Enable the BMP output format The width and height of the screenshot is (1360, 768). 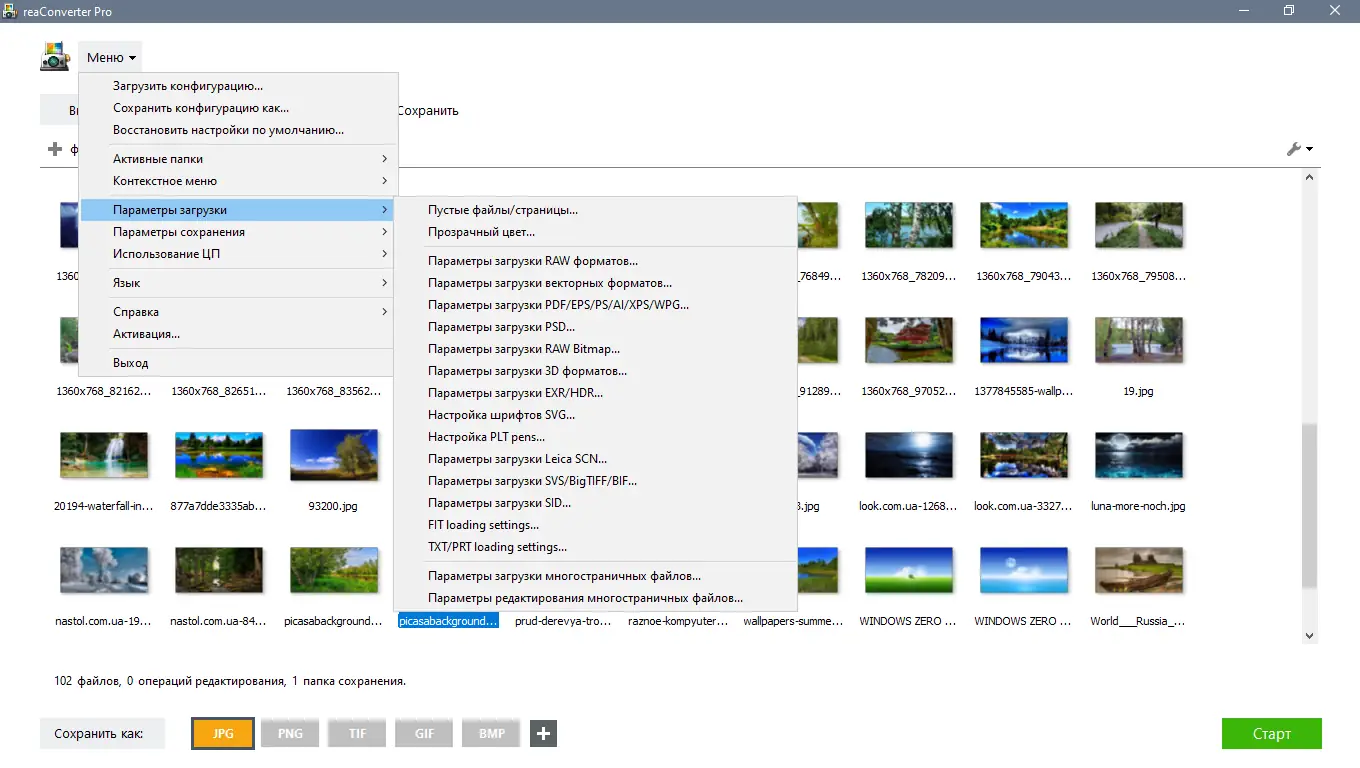490,733
